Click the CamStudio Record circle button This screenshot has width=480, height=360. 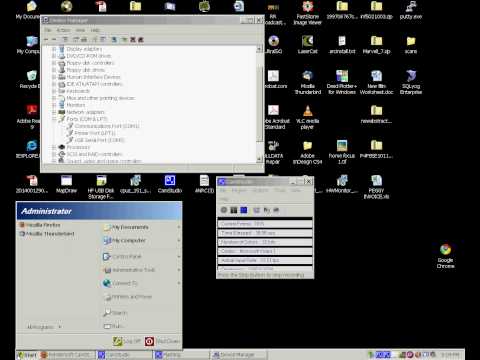point(224,210)
